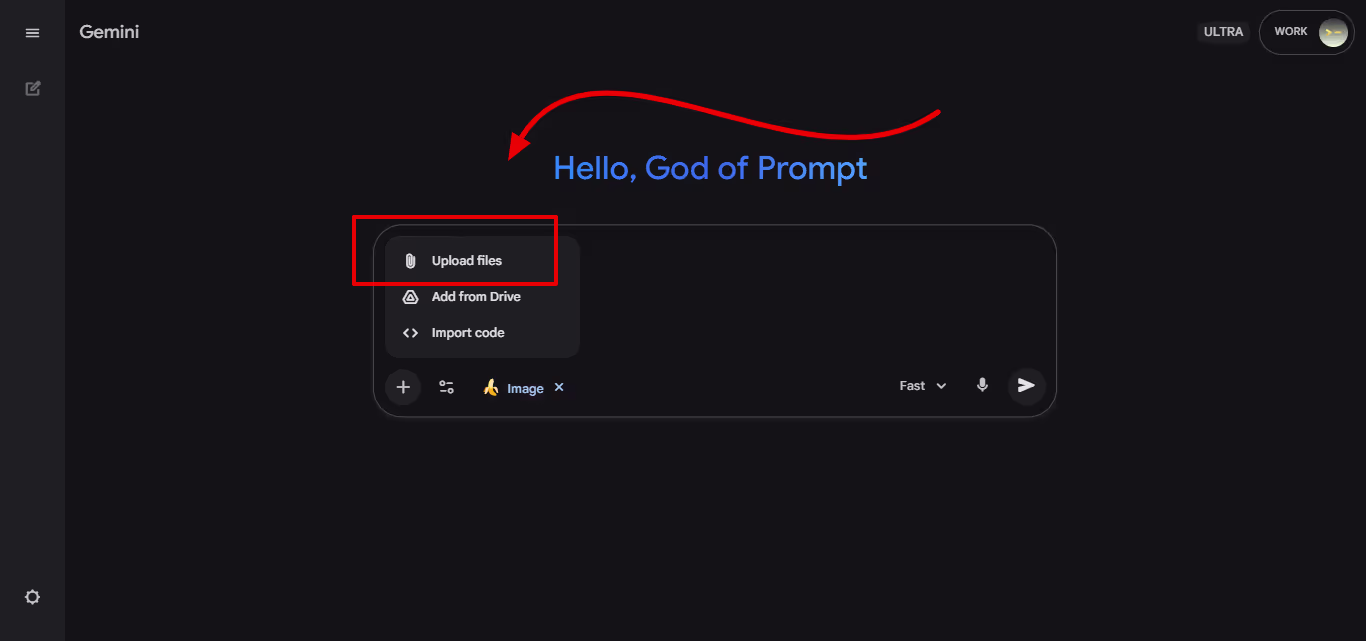Open the settings gear icon
This screenshot has width=1366, height=641.
pyautogui.click(x=33, y=597)
